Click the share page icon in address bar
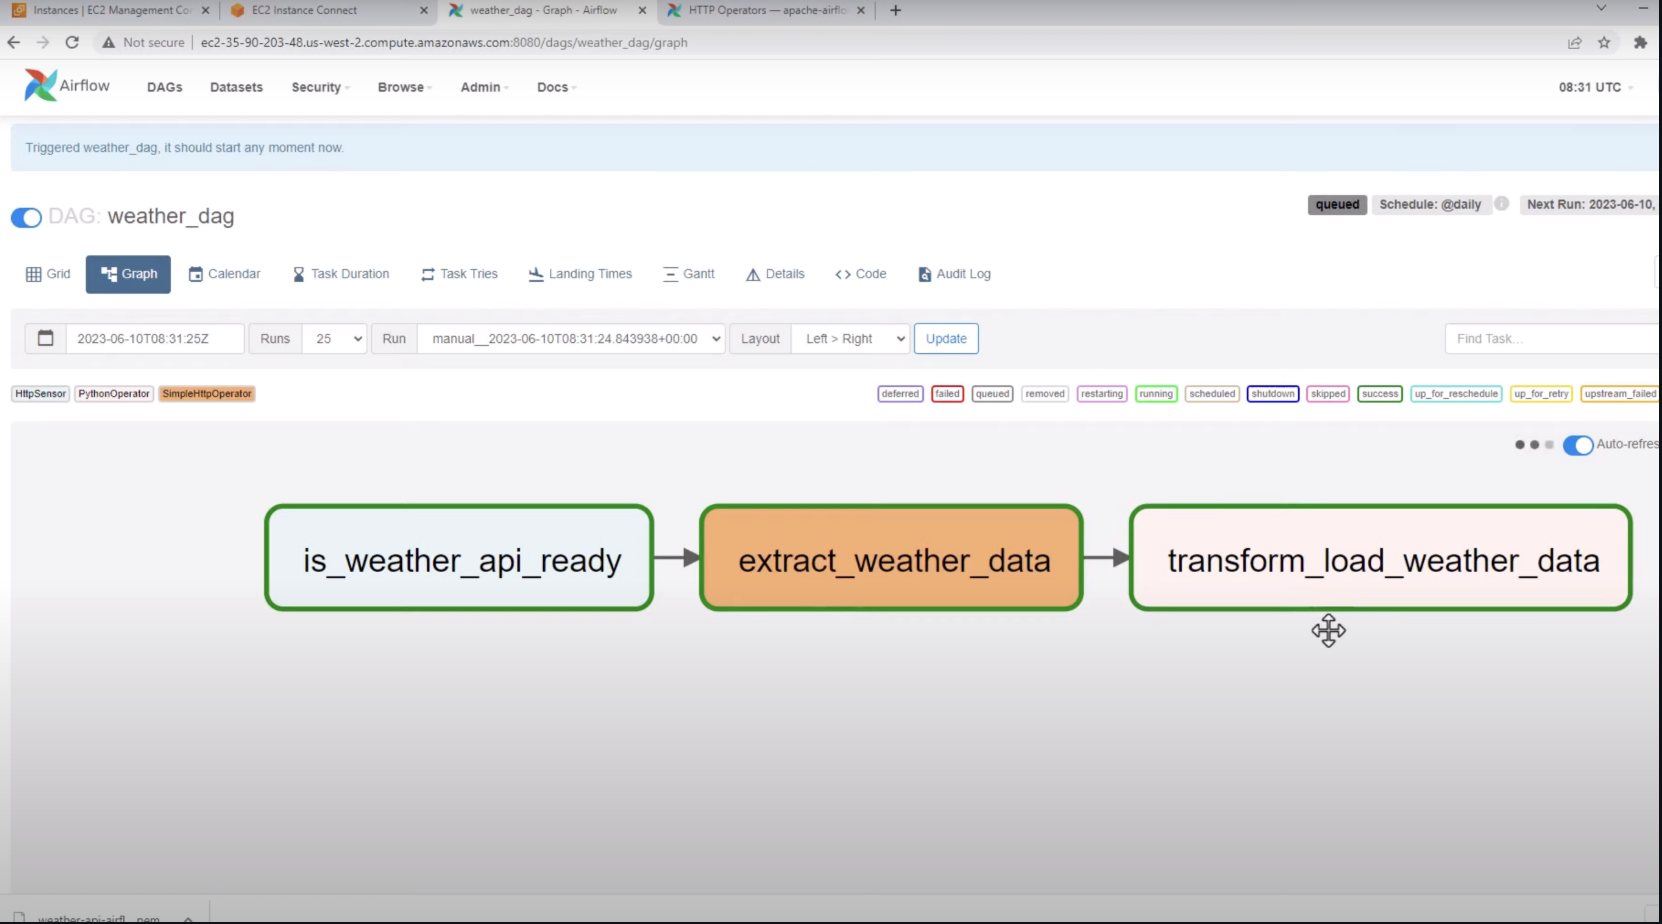The height and width of the screenshot is (924, 1662). (x=1575, y=42)
